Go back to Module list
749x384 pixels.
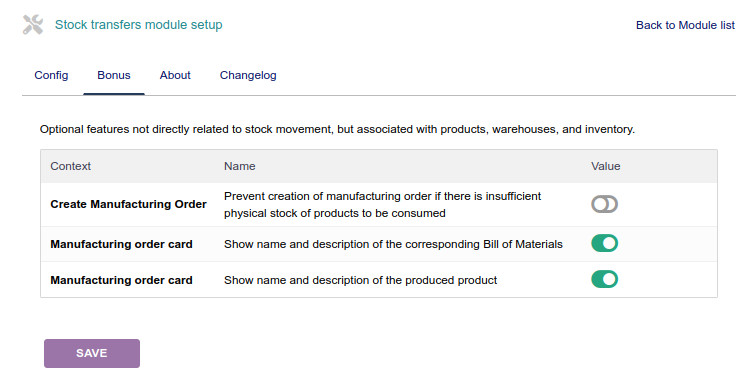pos(685,25)
